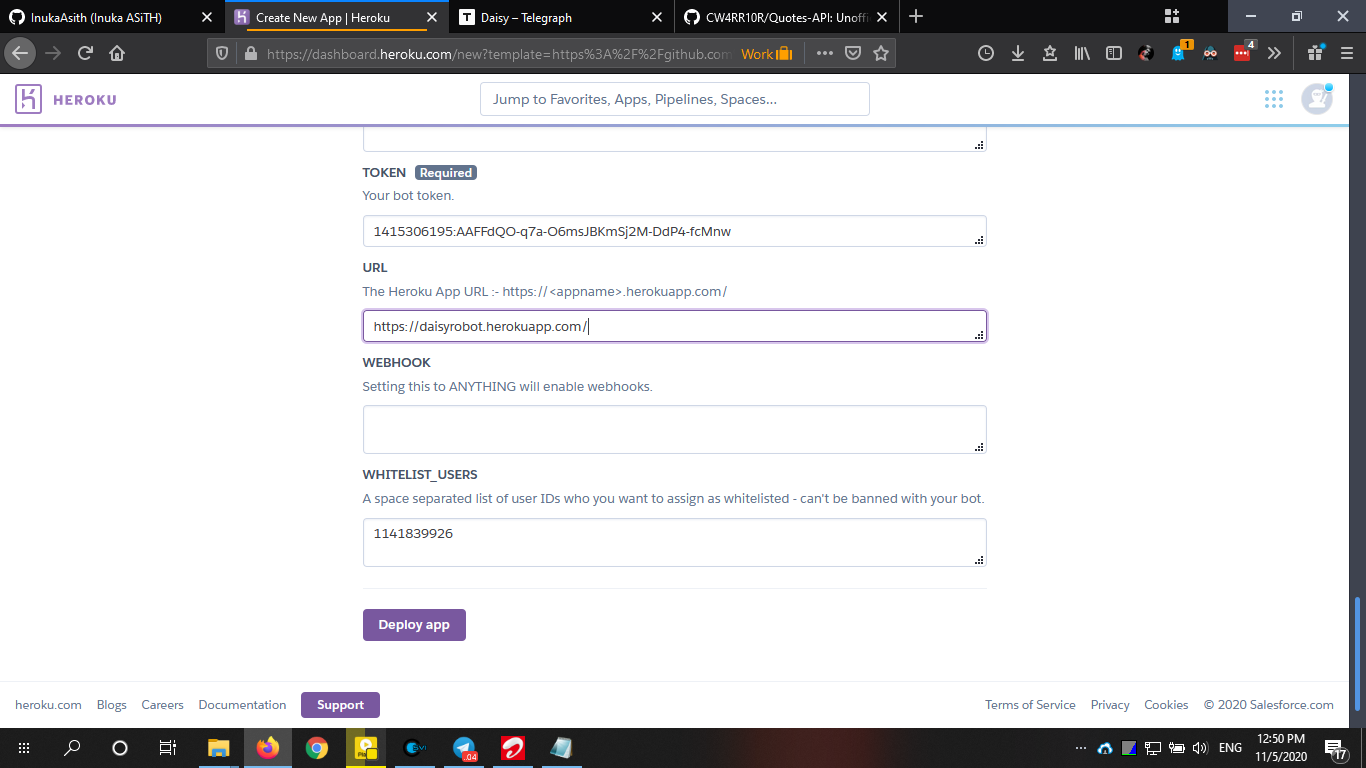The image size is (1366, 768).
Task: Open Windows notification center
Action: point(1336,748)
